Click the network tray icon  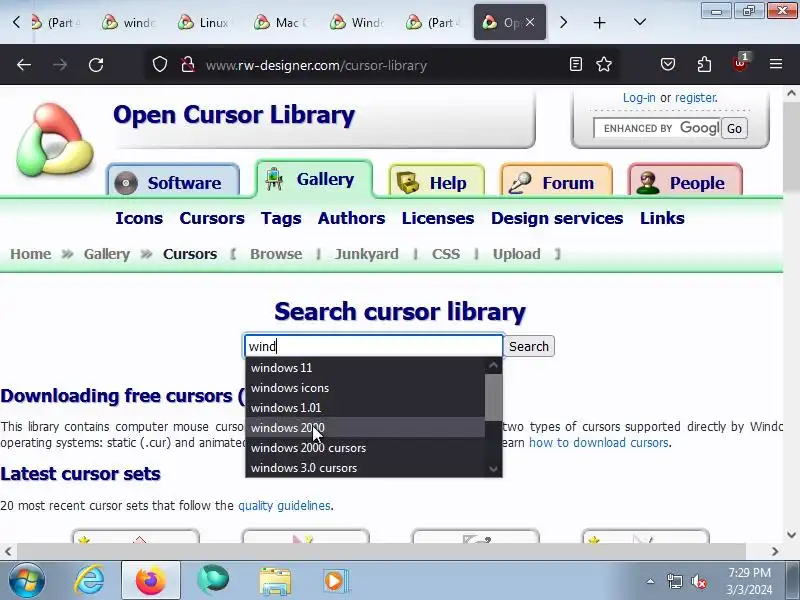tap(674, 581)
